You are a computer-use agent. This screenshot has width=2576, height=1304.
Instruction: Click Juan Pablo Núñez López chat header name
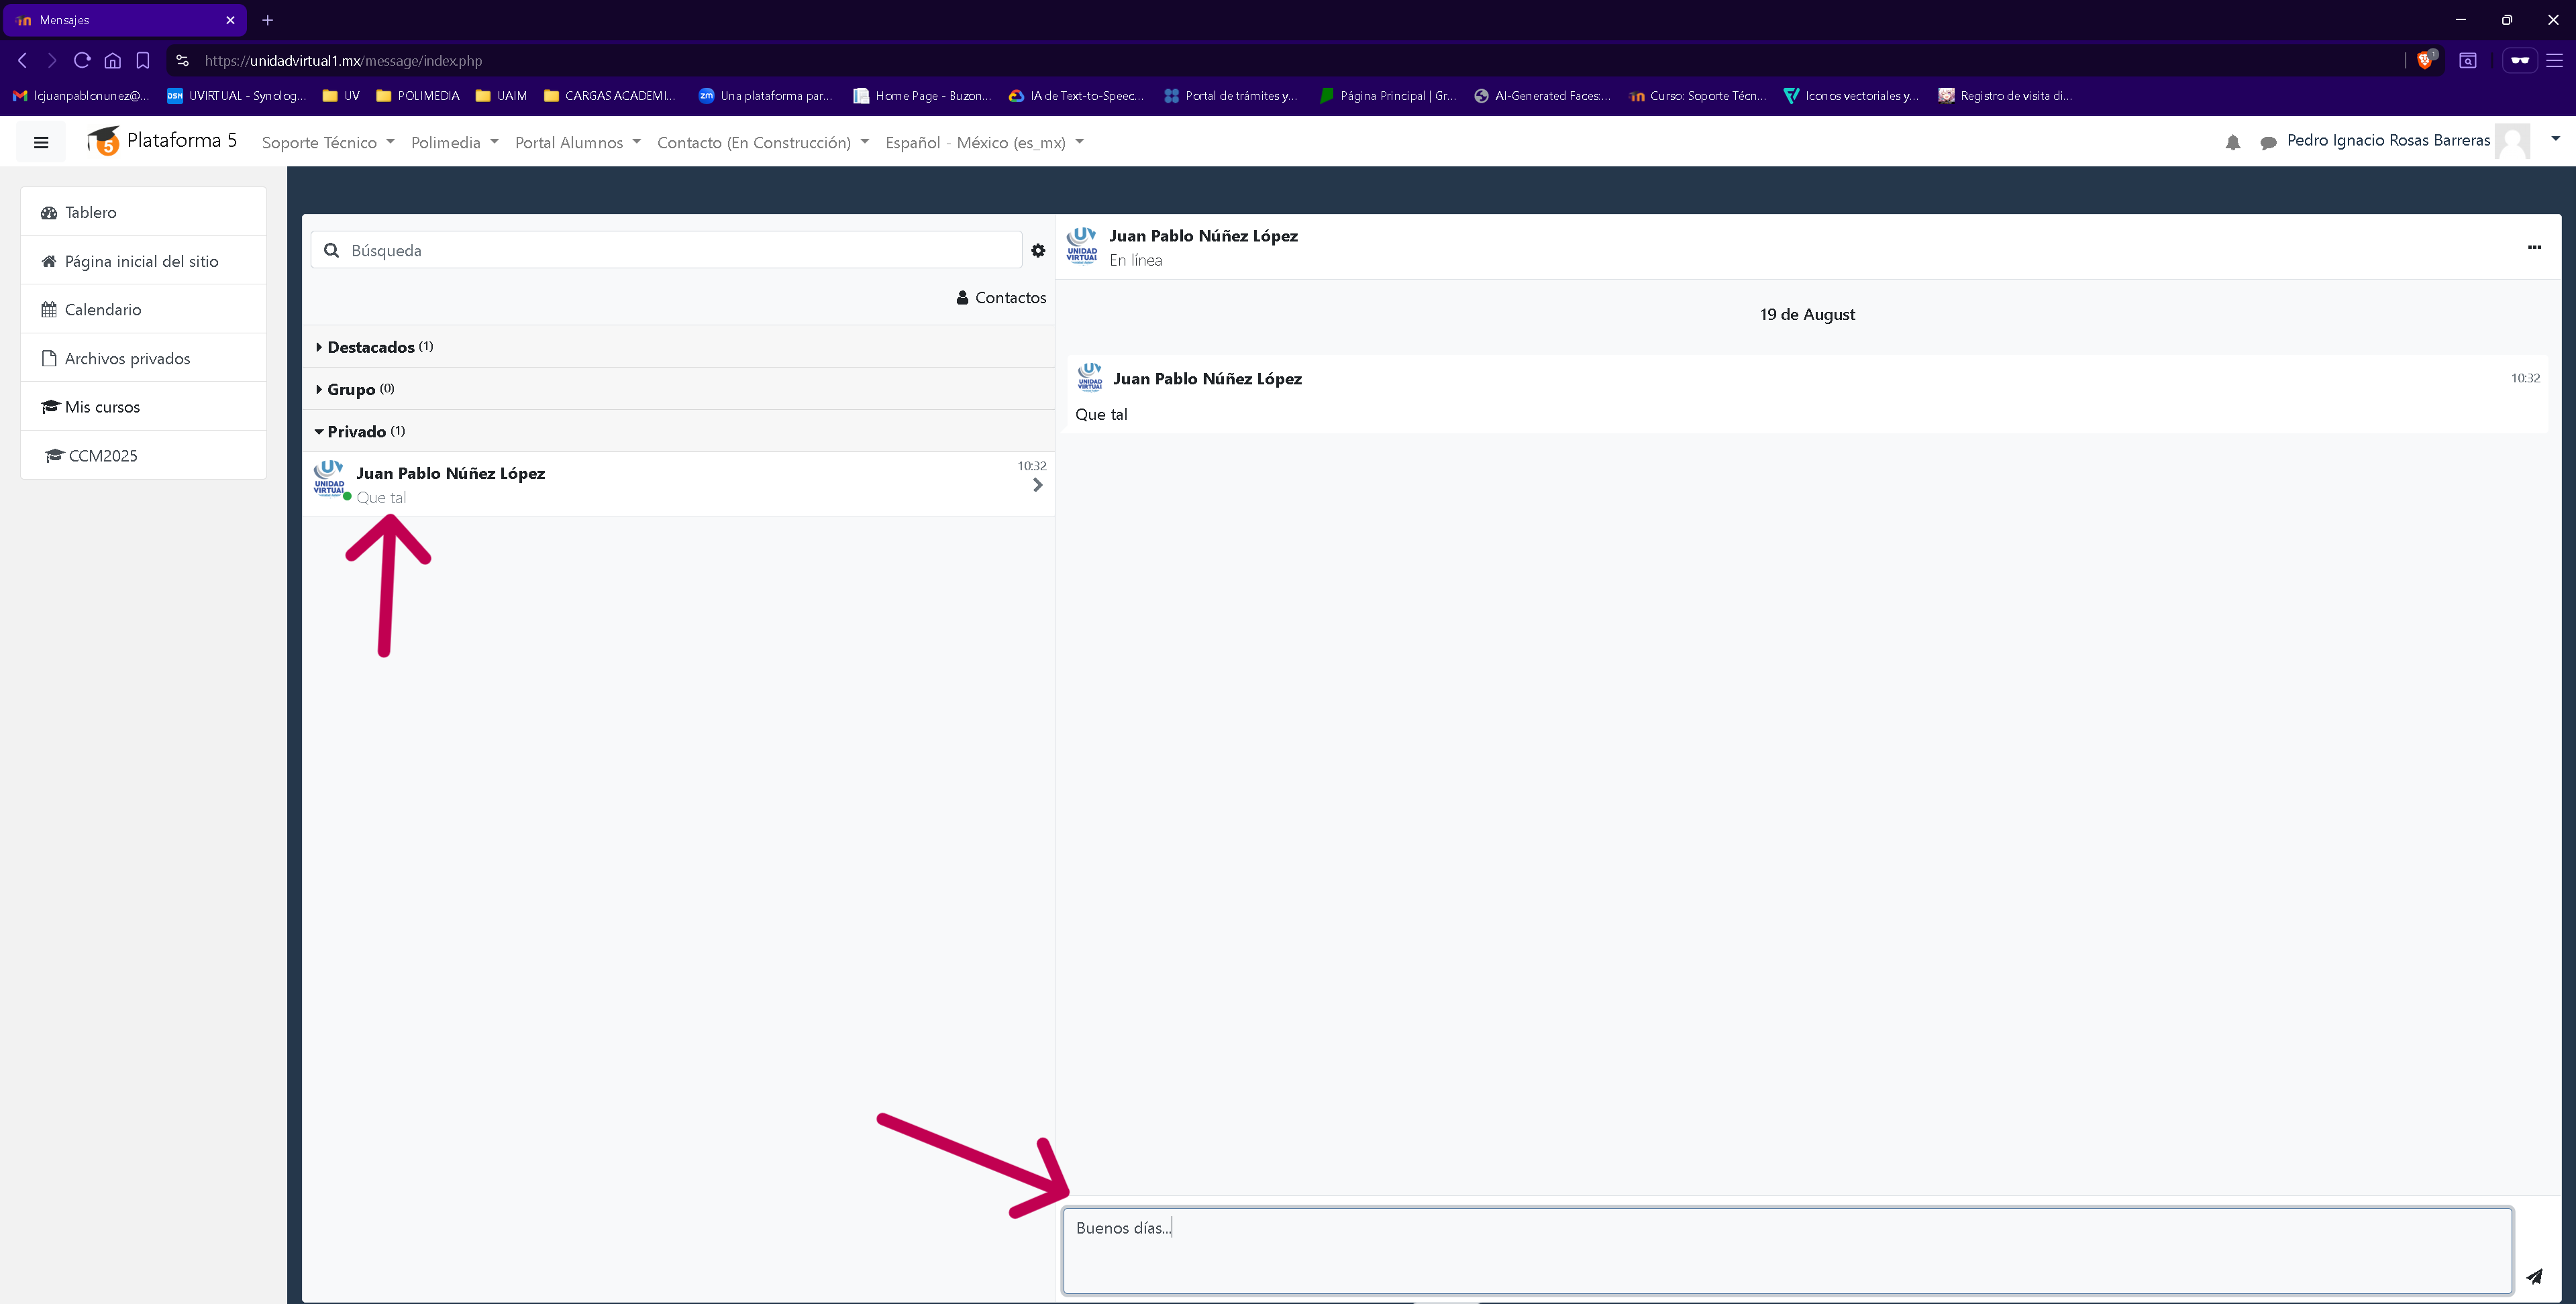point(1203,236)
